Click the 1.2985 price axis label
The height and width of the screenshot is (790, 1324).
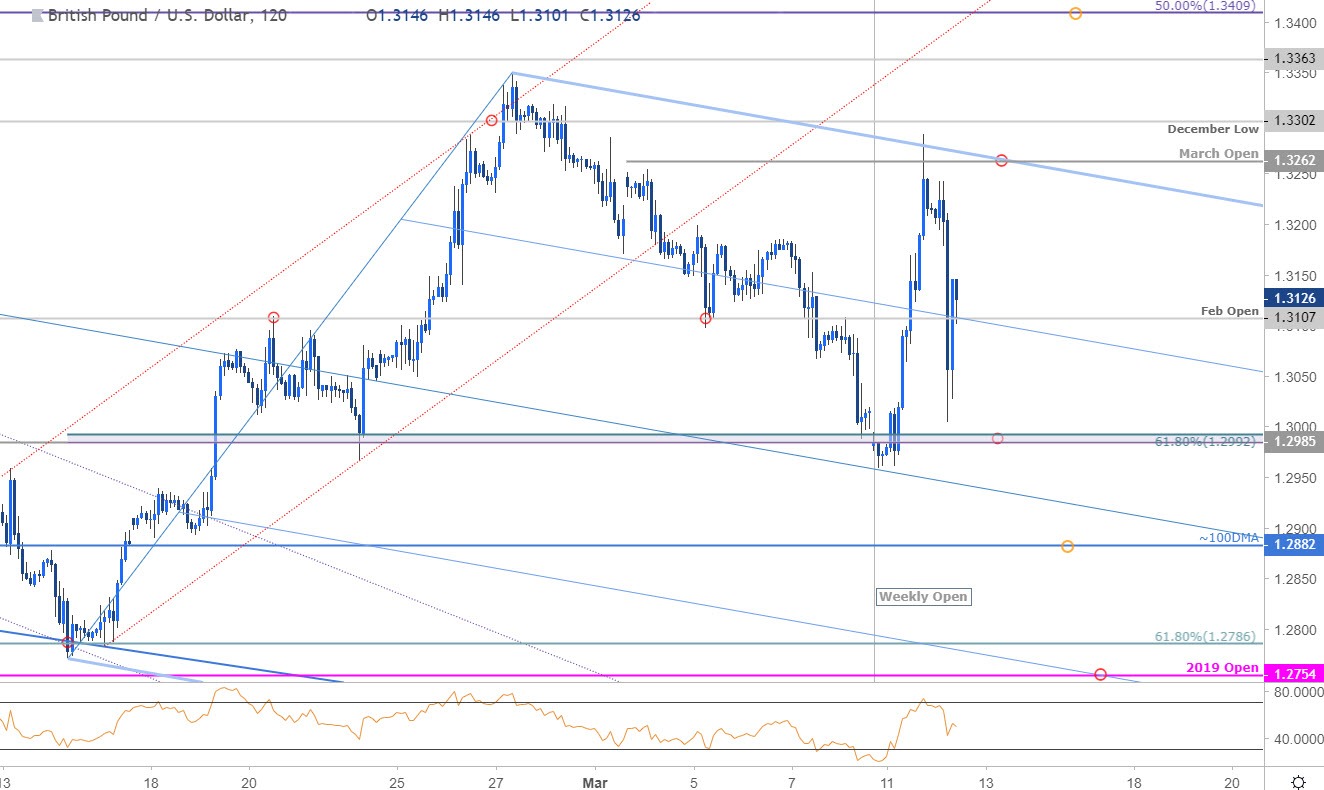coord(1293,440)
